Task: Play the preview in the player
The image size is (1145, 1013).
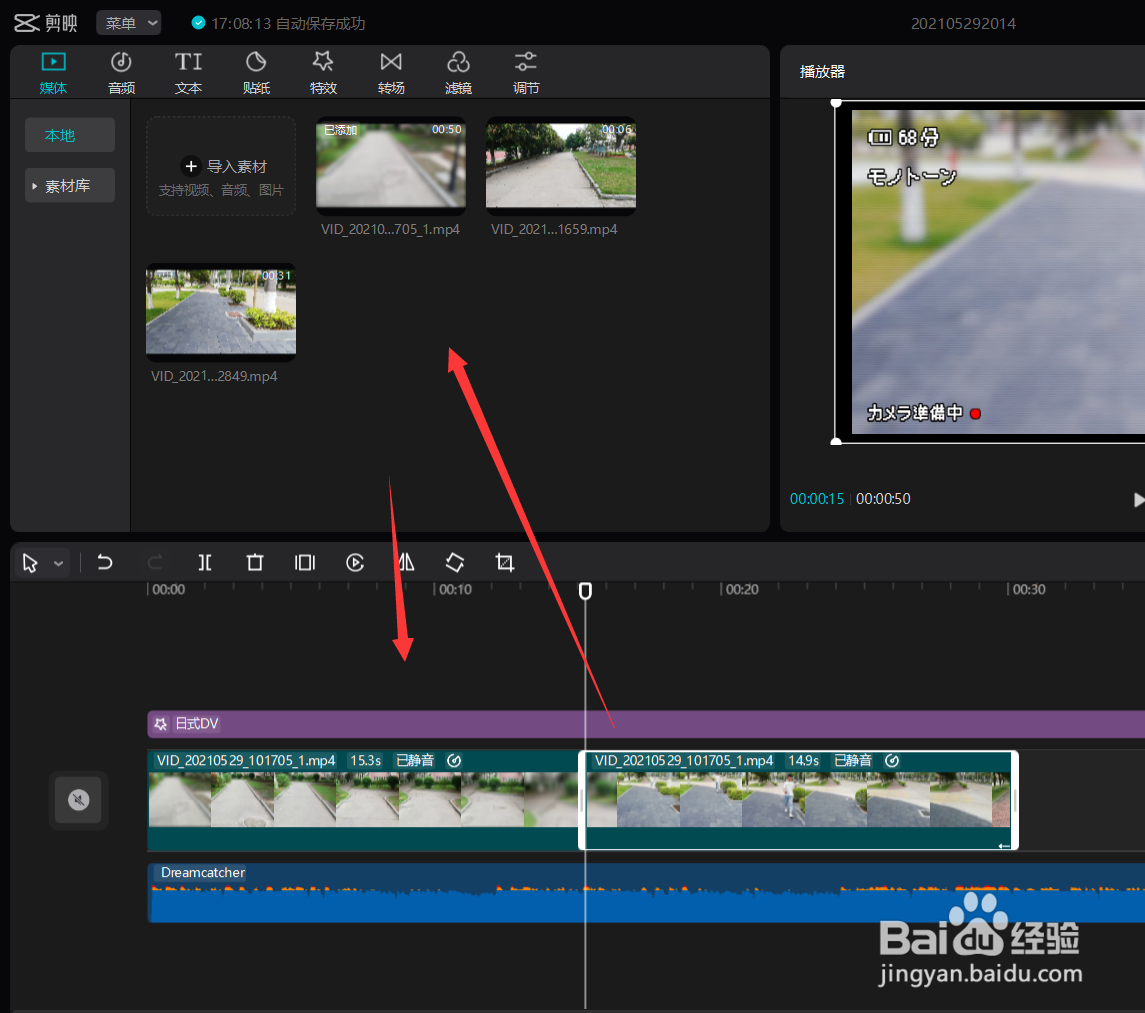Action: (1138, 500)
